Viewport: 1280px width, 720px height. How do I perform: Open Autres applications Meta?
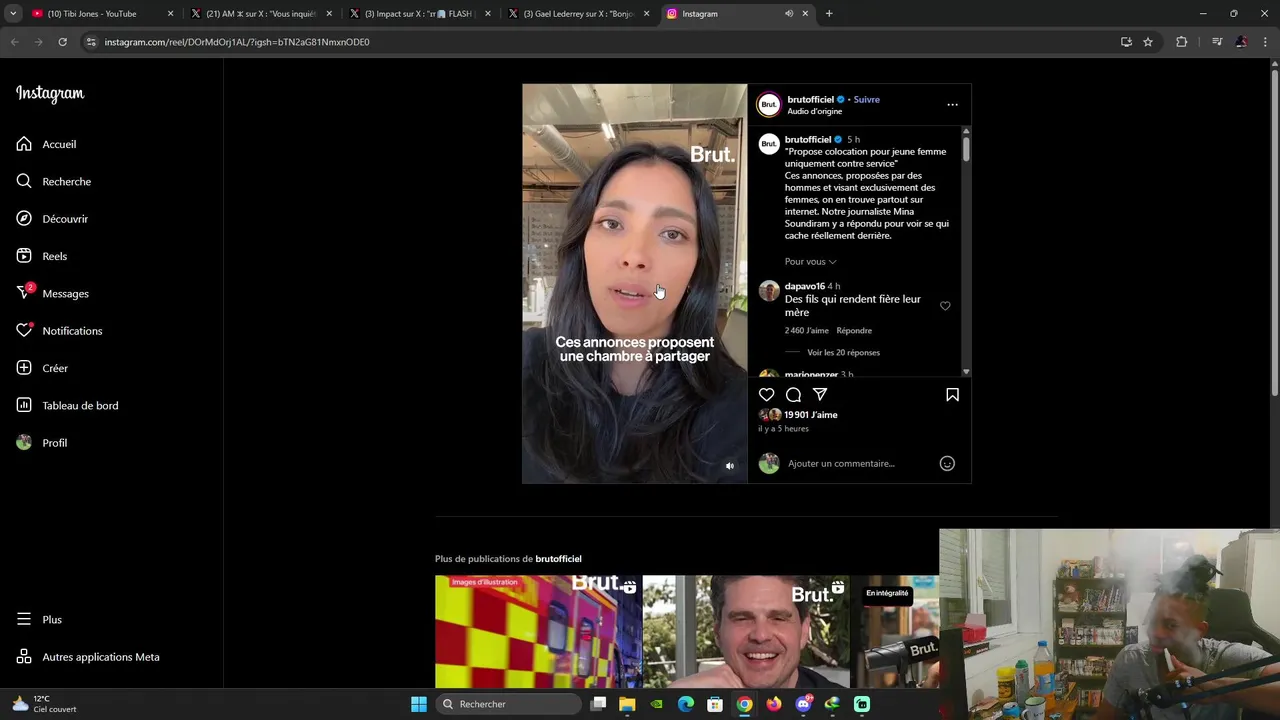pos(88,657)
